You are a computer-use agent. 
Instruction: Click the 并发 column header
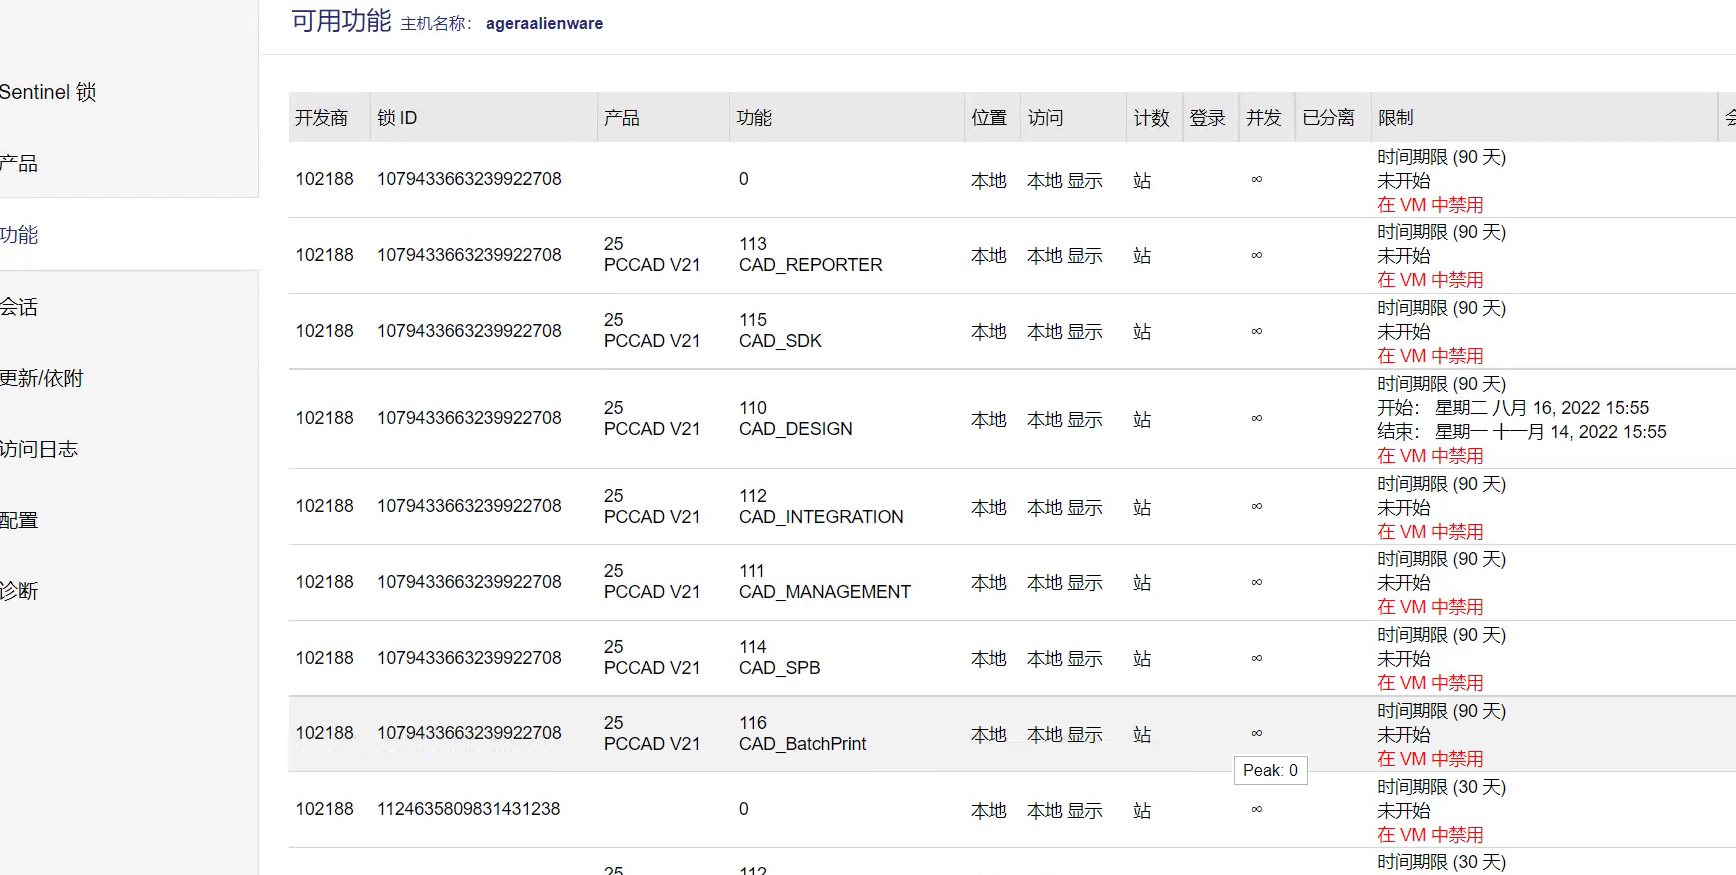click(1263, 118)
